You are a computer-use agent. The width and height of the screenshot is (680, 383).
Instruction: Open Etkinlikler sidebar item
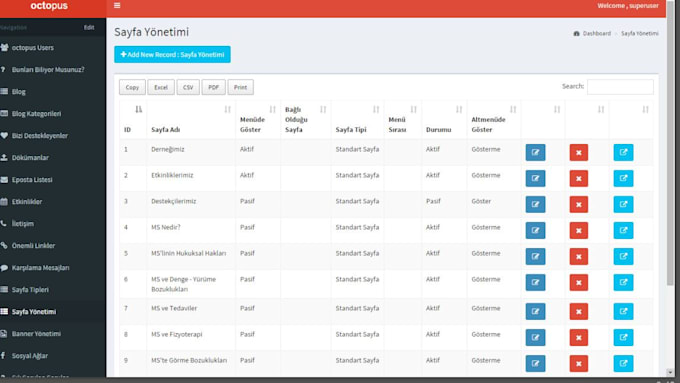pyautogui.click(x=53, y=202)
